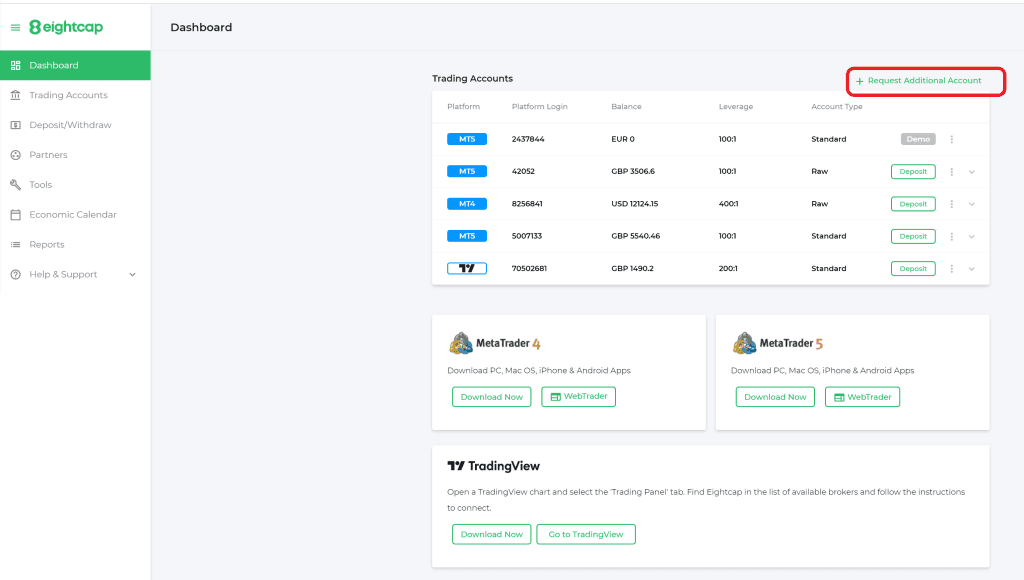Click Deposit for account 70502681

pyautogui.click(x=913, y=268)
